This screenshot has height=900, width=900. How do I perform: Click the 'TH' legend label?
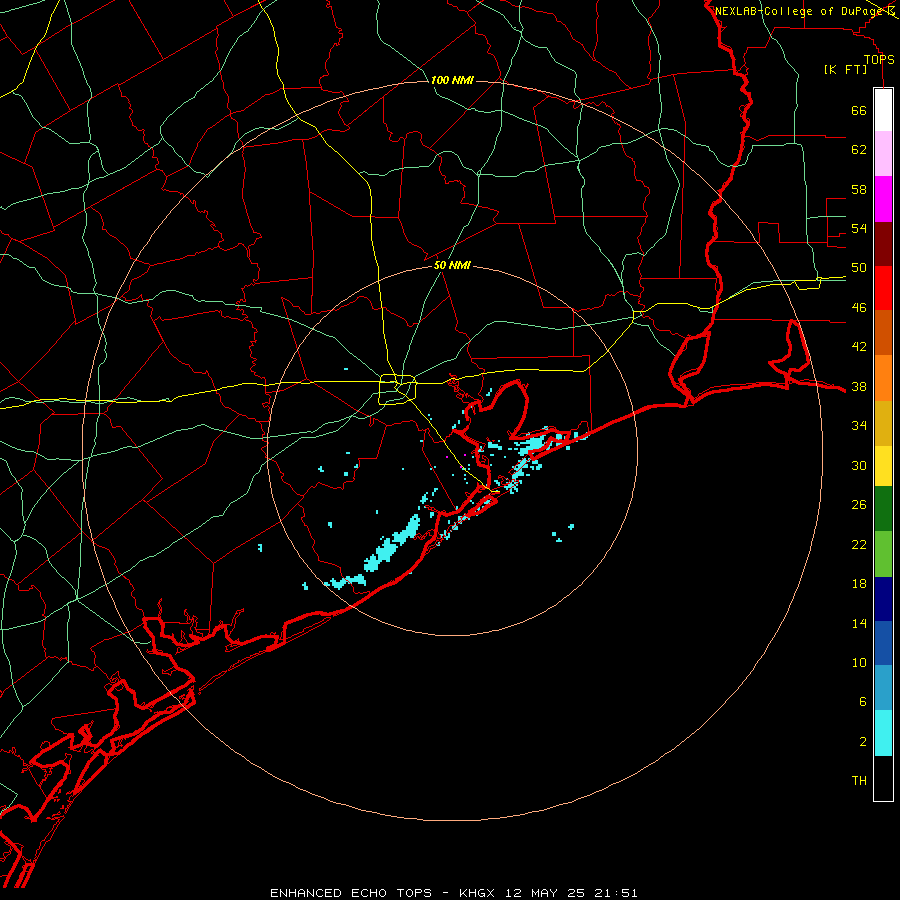click(859, 781)
